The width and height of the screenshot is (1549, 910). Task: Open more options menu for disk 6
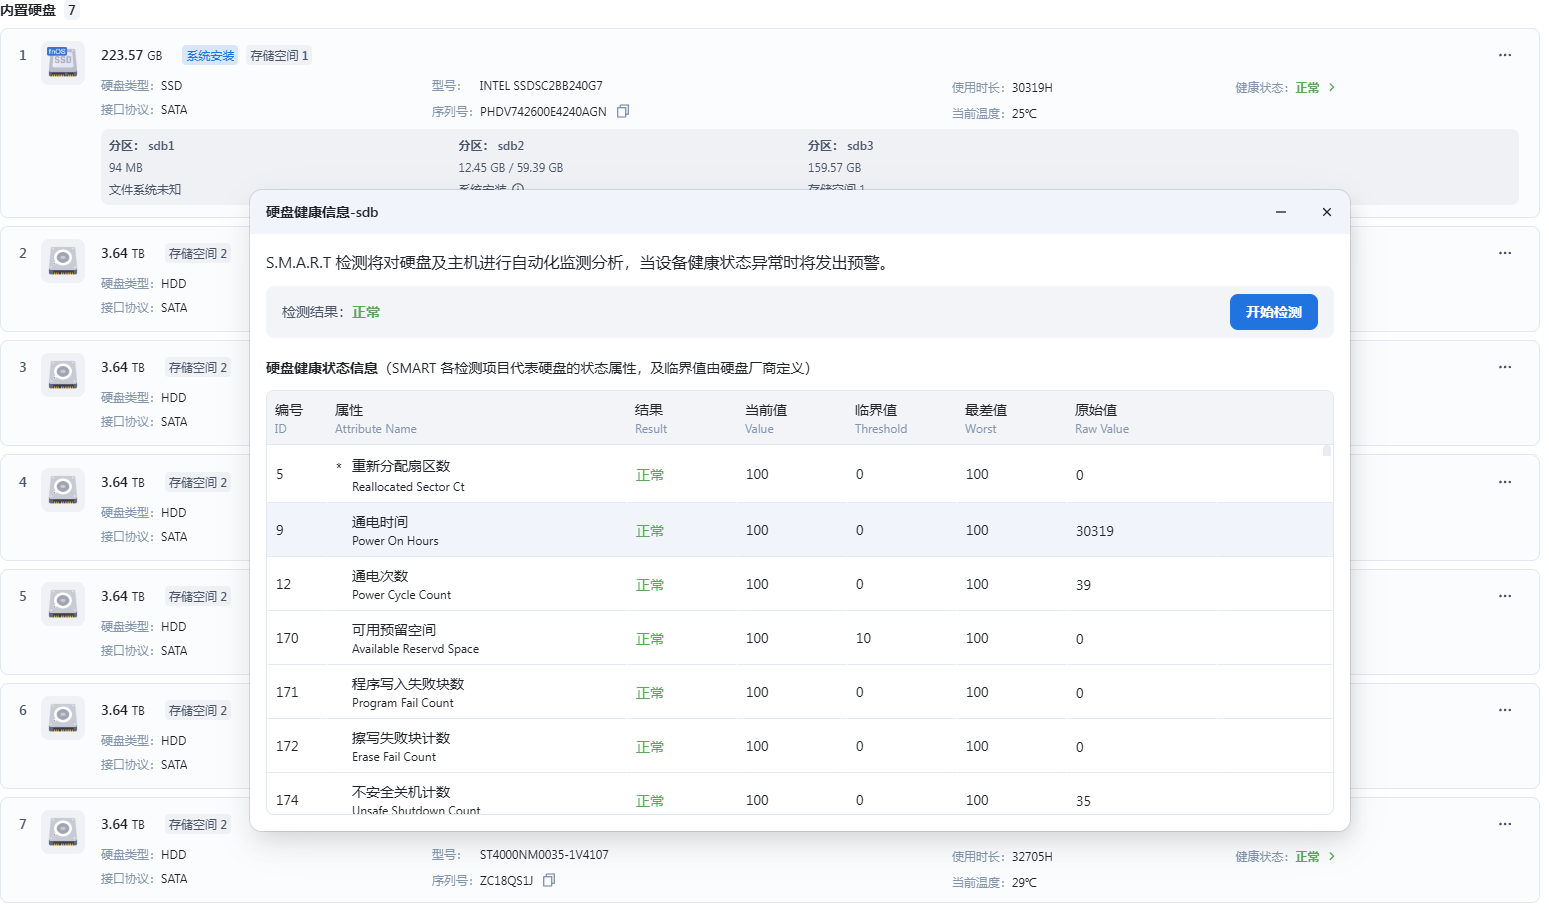1504,710
